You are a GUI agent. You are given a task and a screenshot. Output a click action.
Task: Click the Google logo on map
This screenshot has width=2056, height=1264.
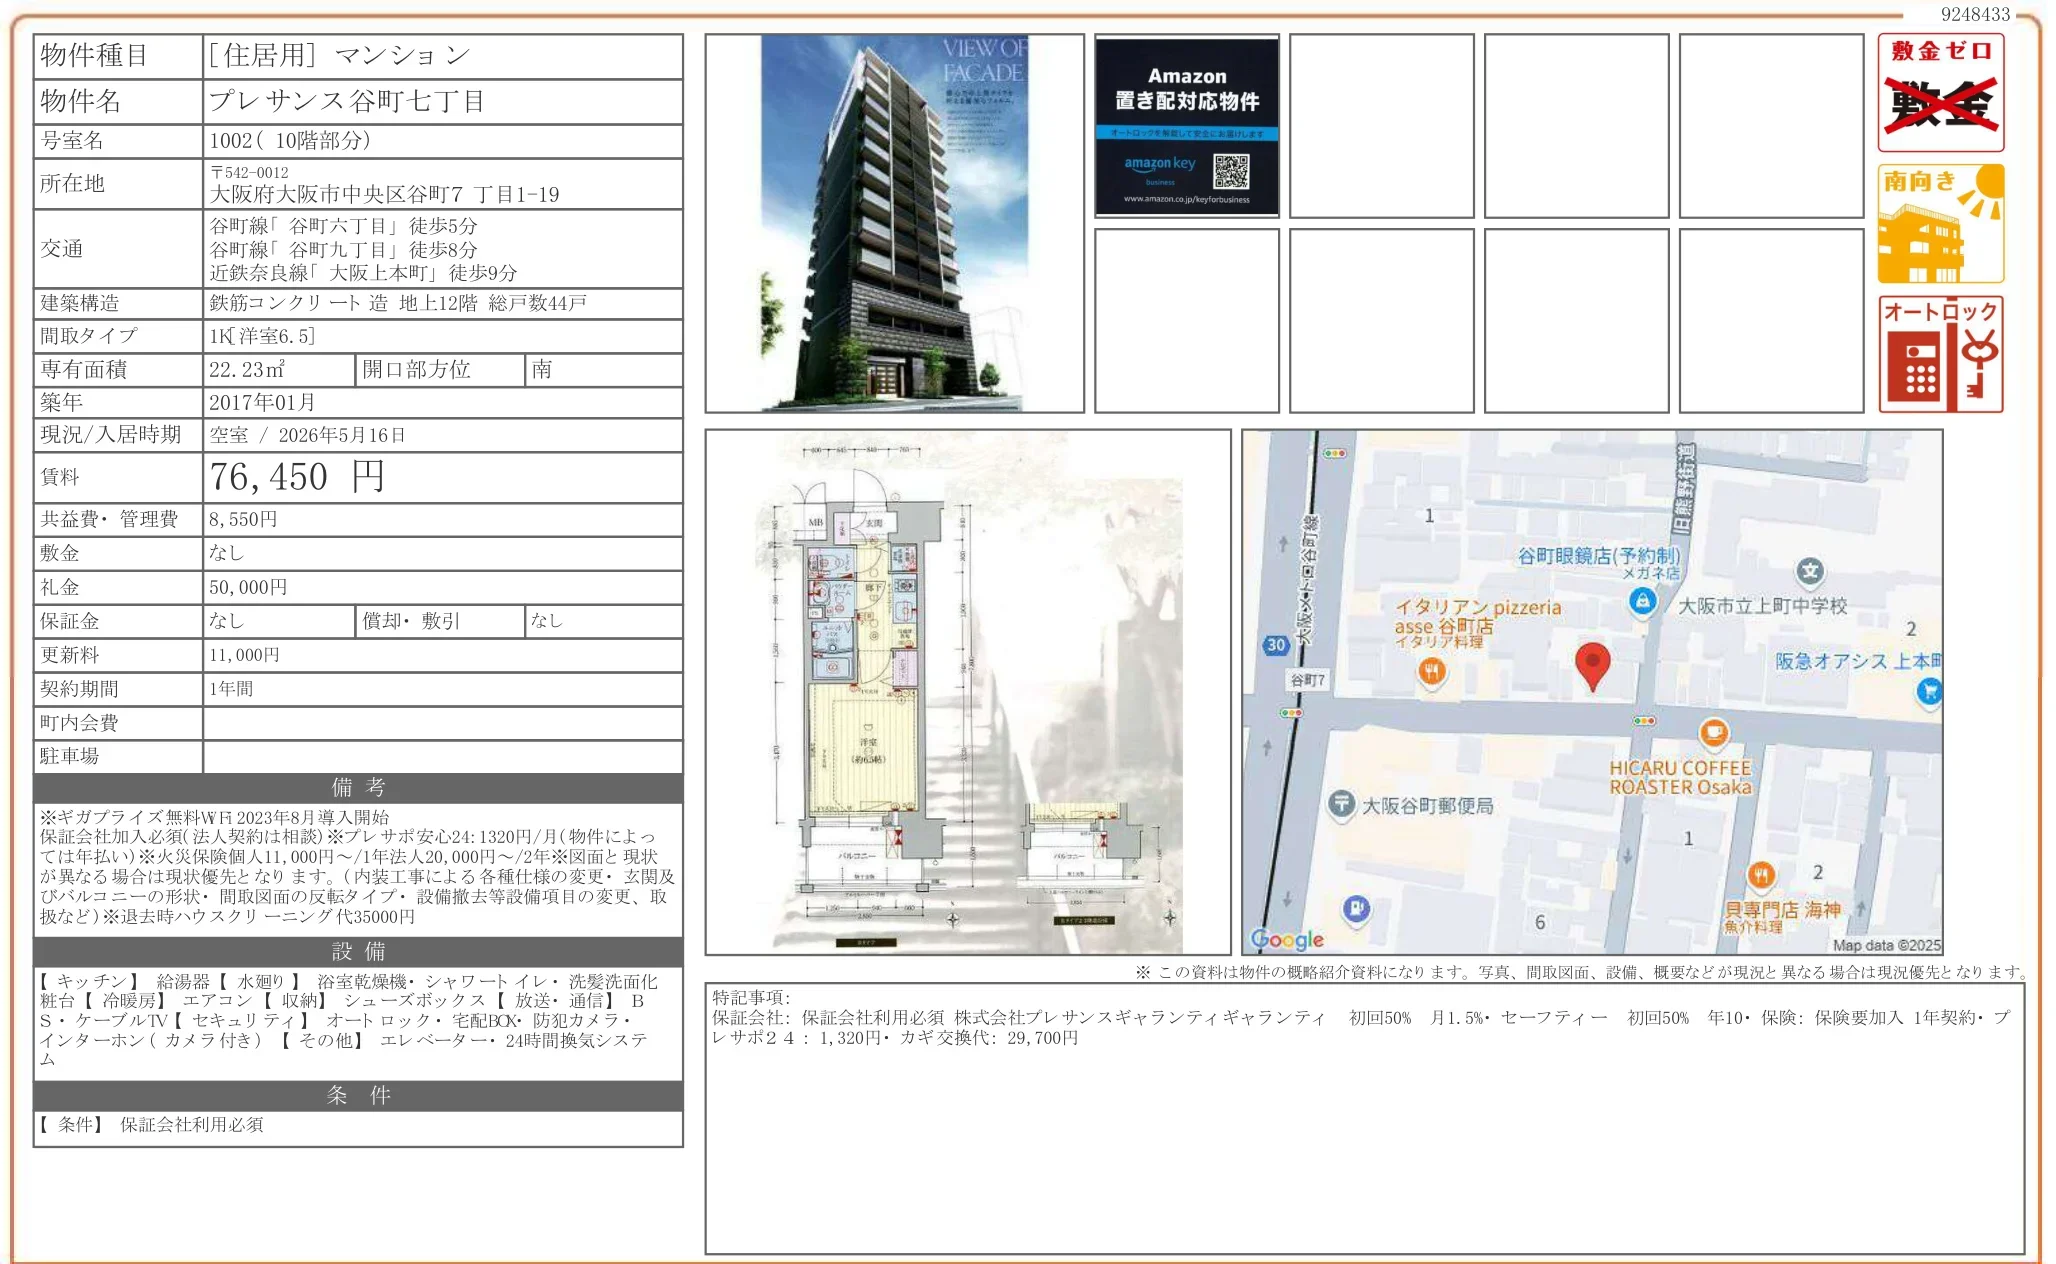pos(1287,939)
